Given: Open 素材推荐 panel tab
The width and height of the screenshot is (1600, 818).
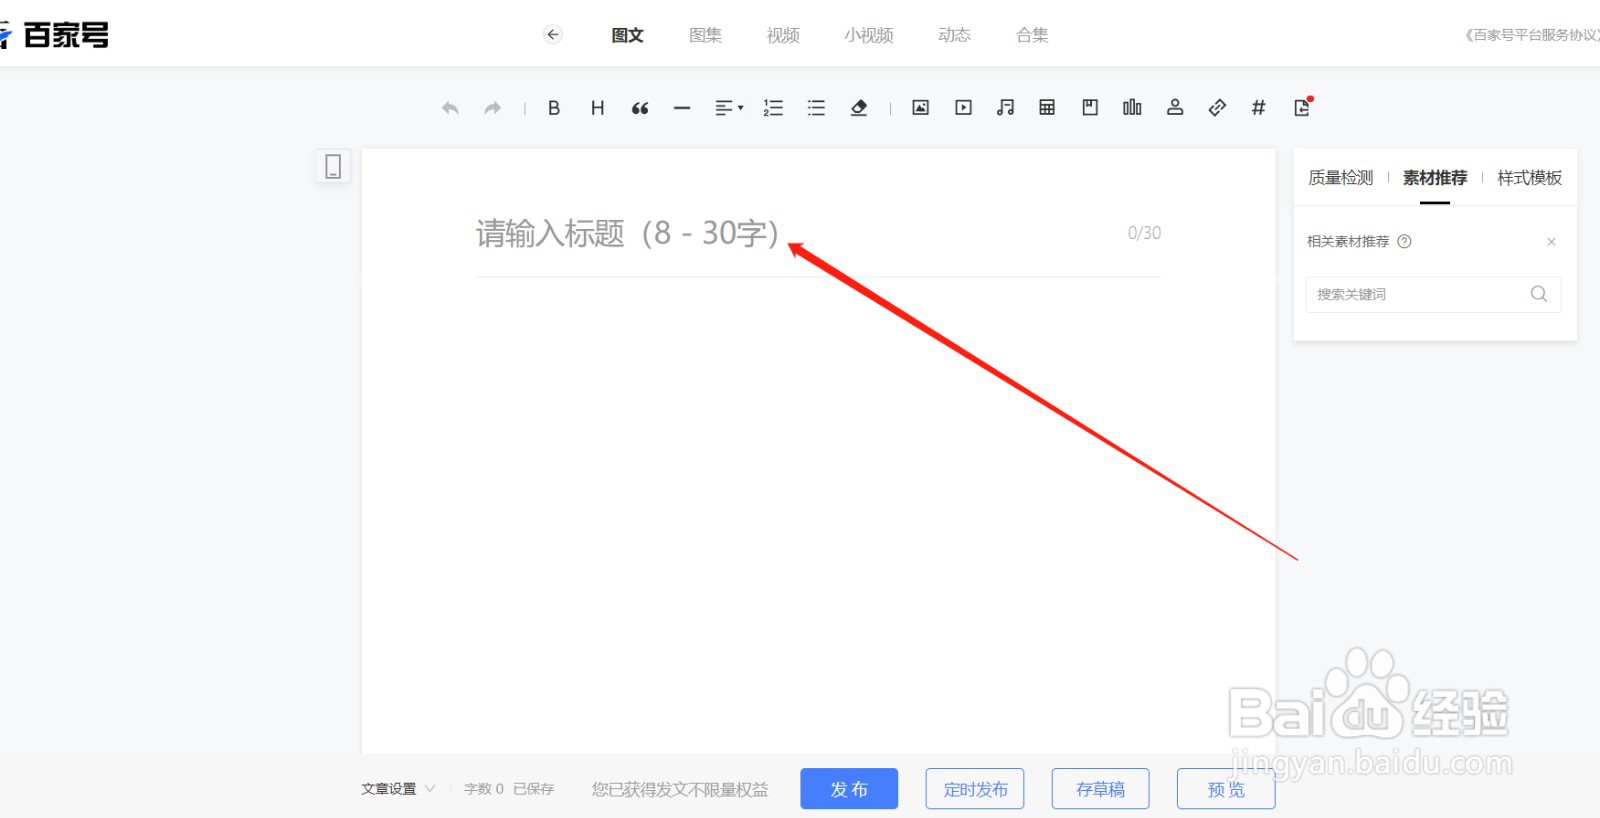Looking at the screenshot, I should pyautogui.click(x=1435, y=178).
